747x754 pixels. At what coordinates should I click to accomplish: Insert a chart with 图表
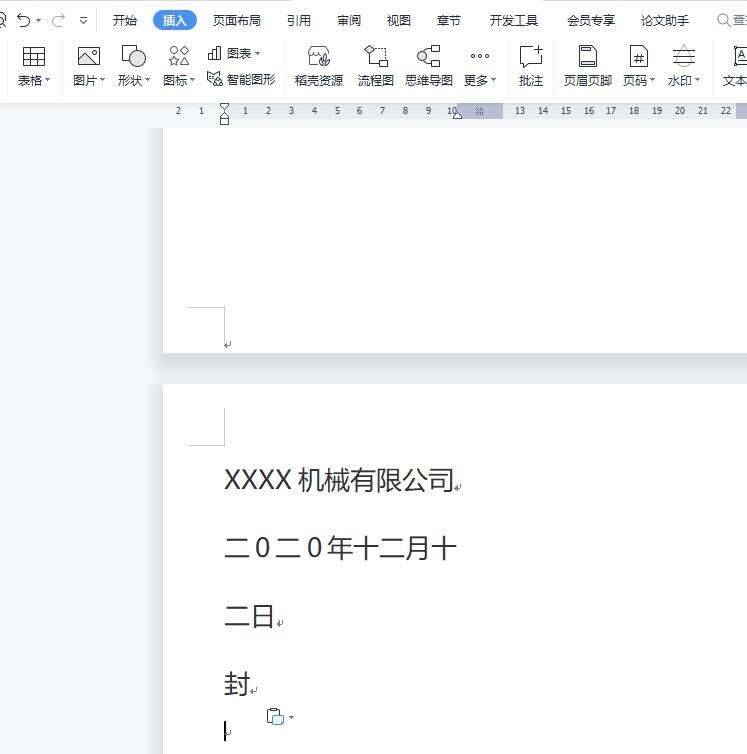coord(234,53)
